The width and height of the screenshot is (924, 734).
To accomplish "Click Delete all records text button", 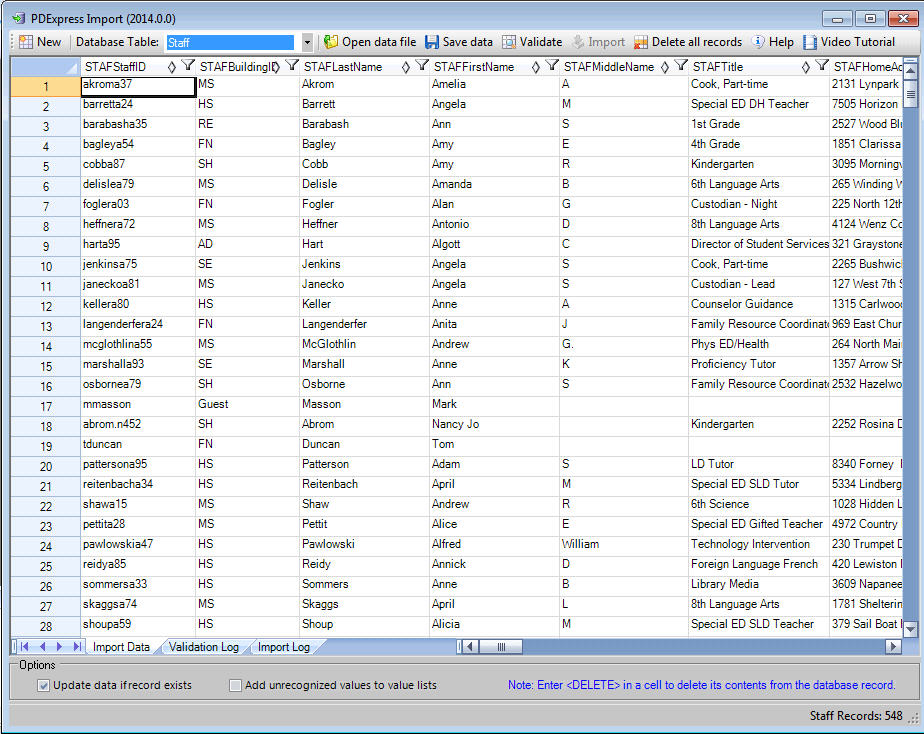I will pos(697,42).
